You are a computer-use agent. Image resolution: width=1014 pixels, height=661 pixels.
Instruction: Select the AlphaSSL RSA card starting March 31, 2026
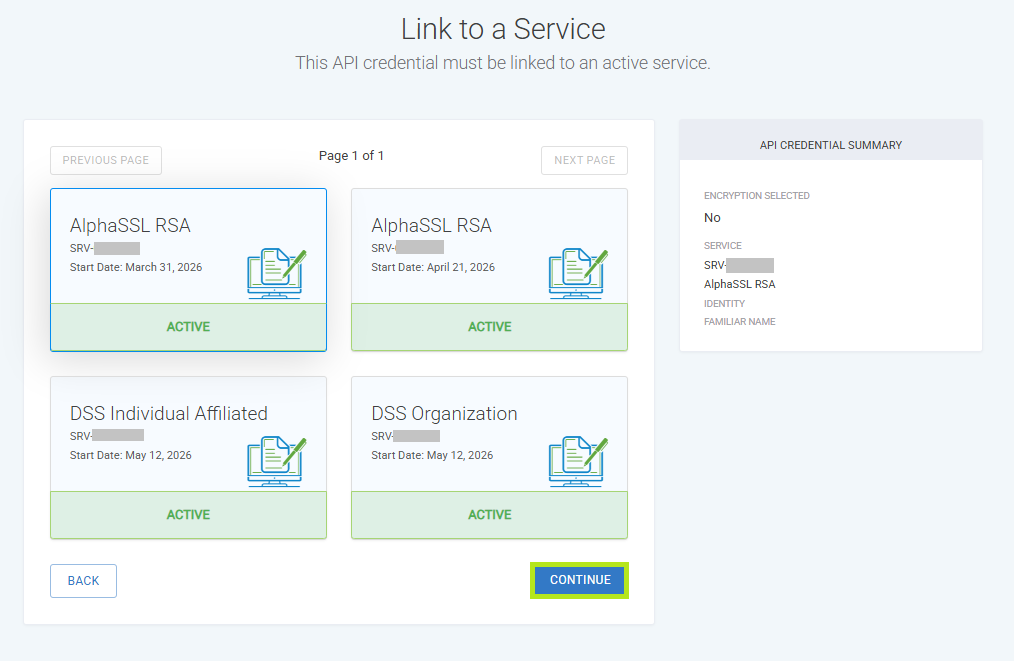point(188,270)
